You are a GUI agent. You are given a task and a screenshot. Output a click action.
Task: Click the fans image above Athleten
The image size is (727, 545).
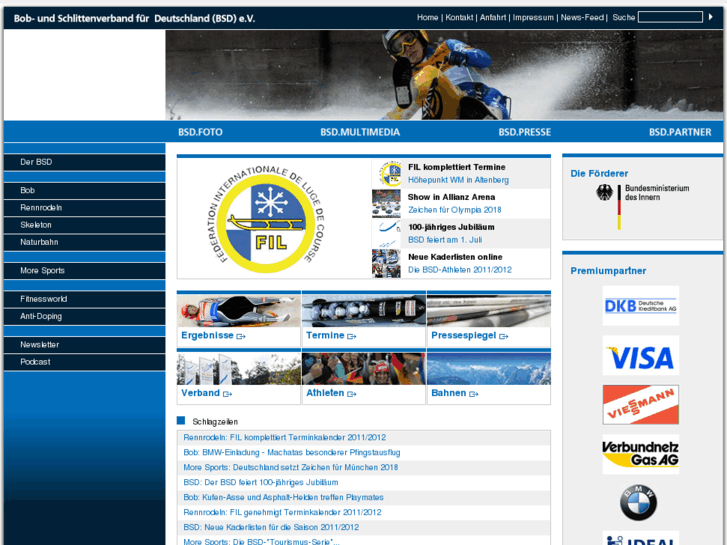pos(364,368)
